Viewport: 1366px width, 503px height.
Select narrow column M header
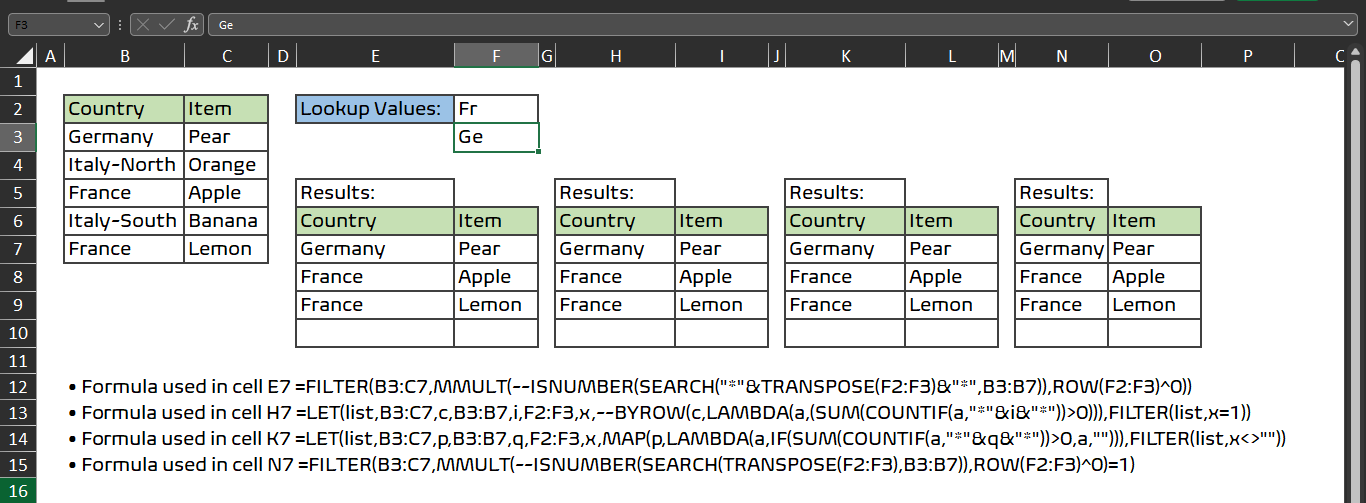pyautogui.click(x=1007, y=57)
